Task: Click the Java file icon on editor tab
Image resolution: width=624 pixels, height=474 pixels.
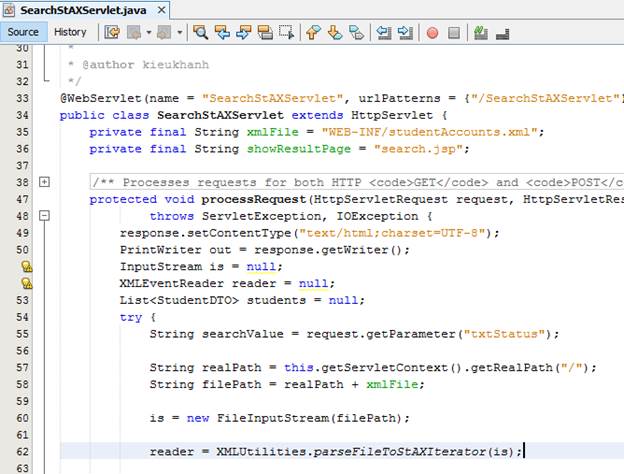Action: click(x=9, y=10)
